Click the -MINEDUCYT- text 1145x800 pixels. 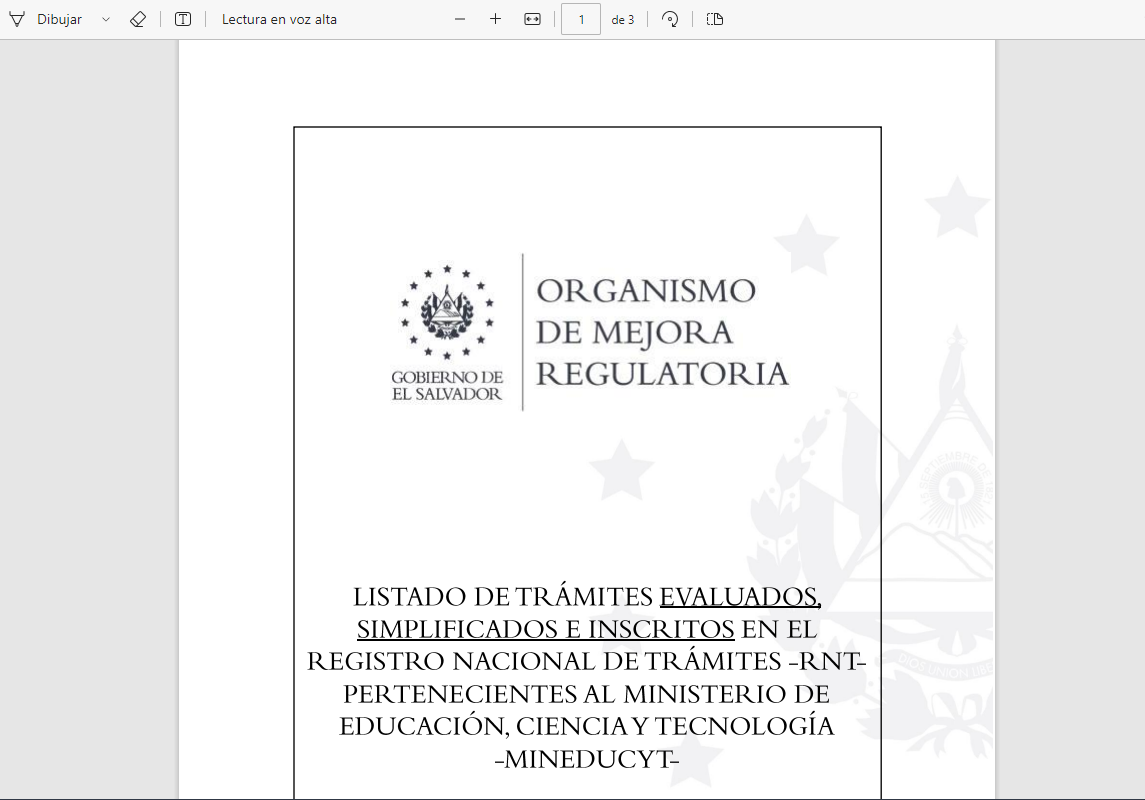tap(586, 759)
